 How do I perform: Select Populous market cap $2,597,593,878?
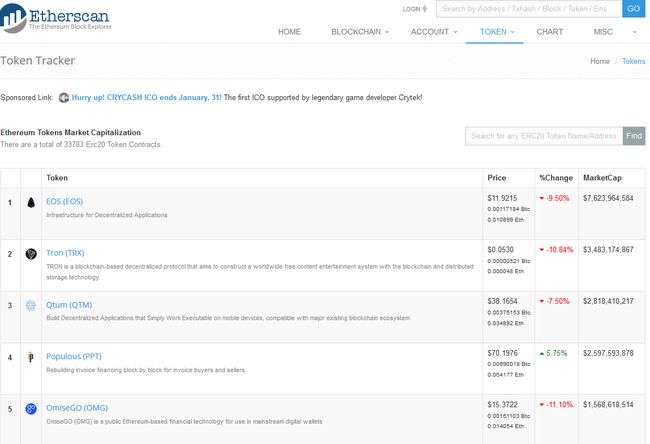[608, 353]
